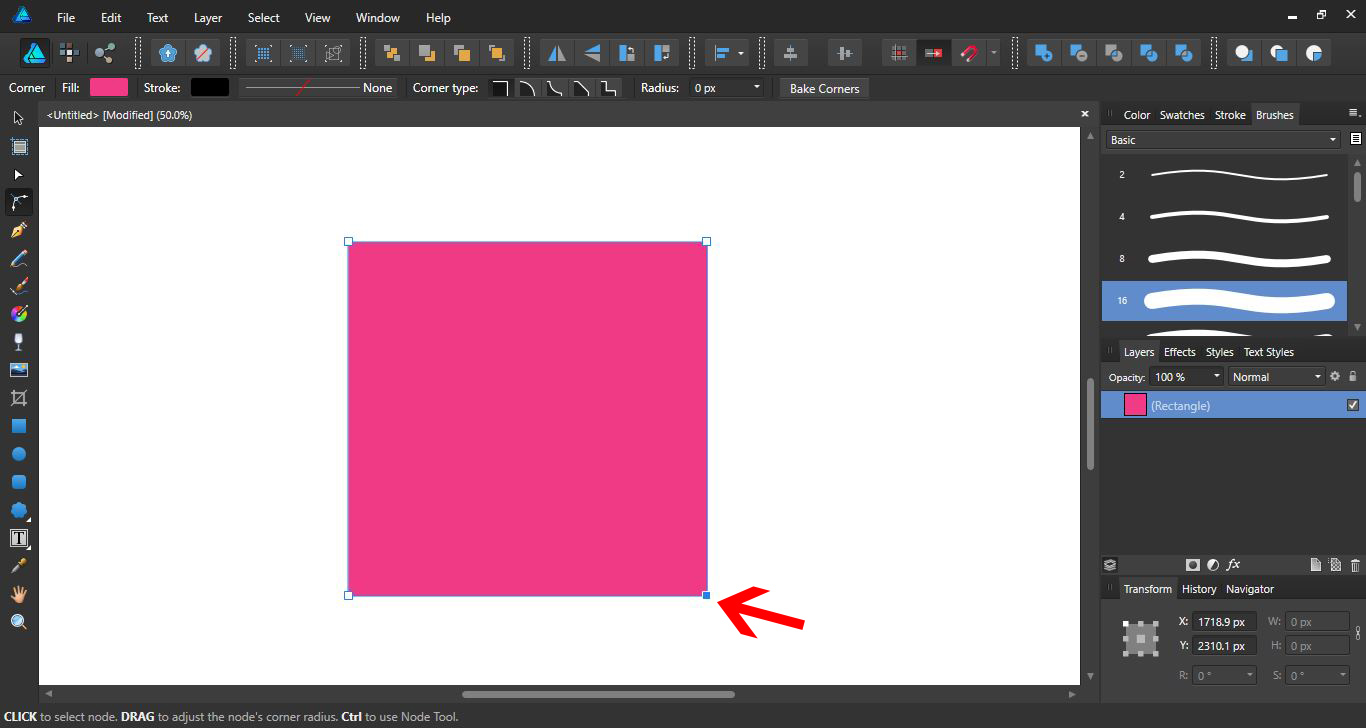Click the Intersect boolean operation icon
The height and width of the screenshot is (728, 1366).
(x=1114, y=53)
